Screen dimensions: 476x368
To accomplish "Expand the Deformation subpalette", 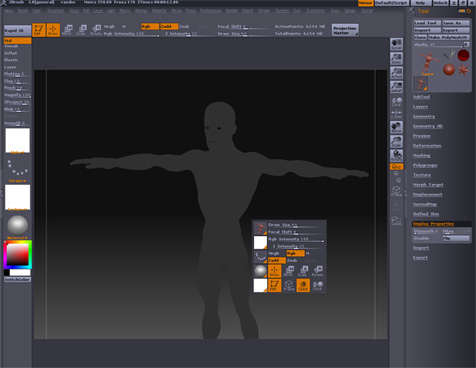I will point(427,146).
